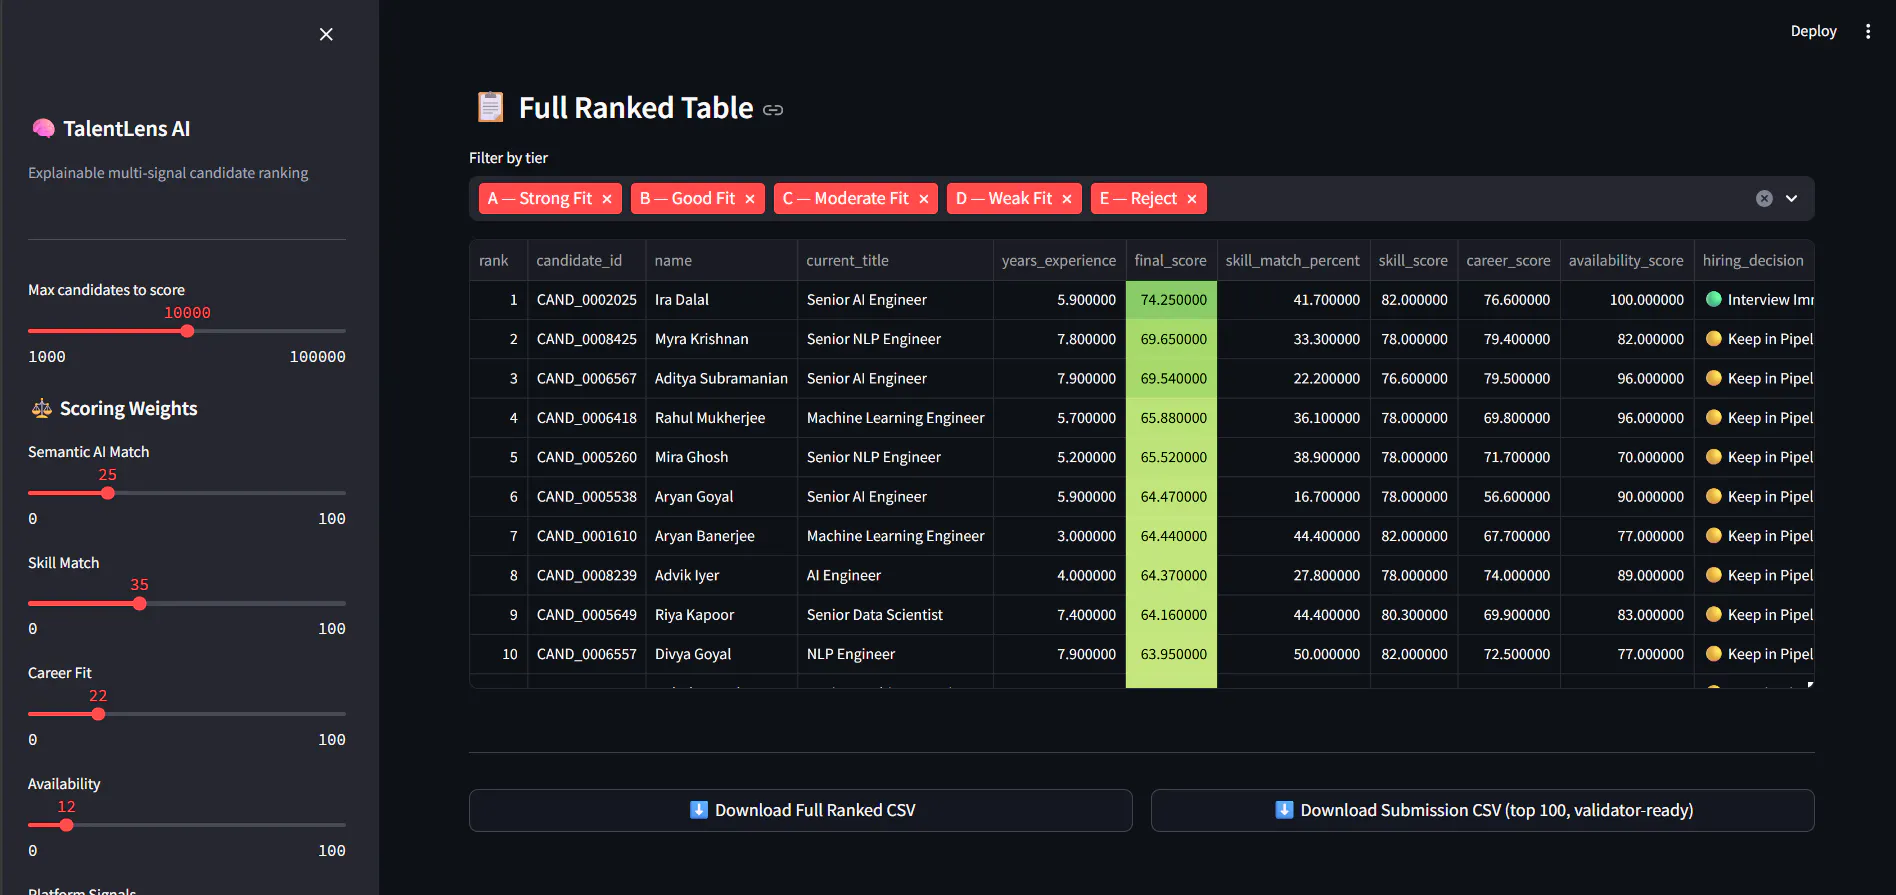
Task: Sort by years_experience column header
Action: 1059,260
